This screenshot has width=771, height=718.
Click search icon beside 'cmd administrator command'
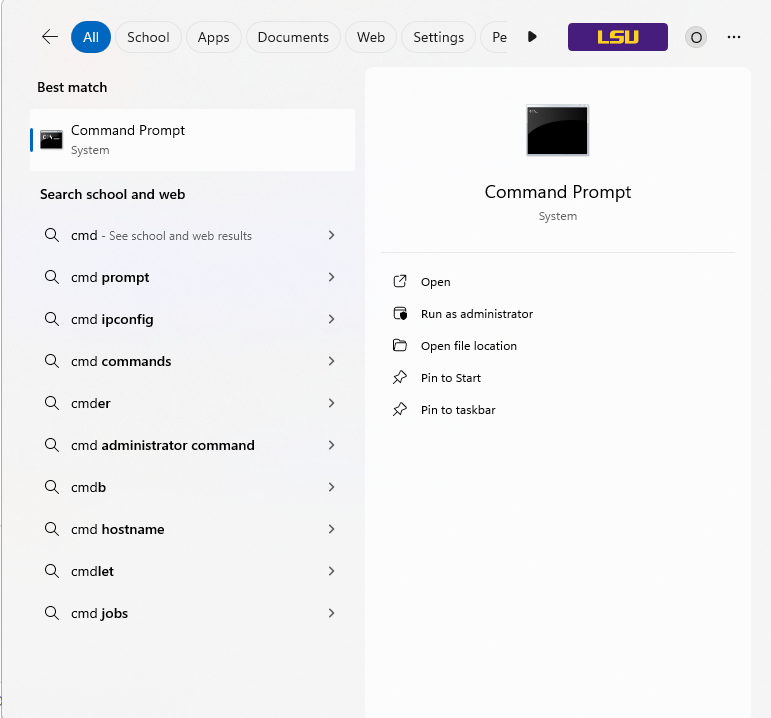52,445
